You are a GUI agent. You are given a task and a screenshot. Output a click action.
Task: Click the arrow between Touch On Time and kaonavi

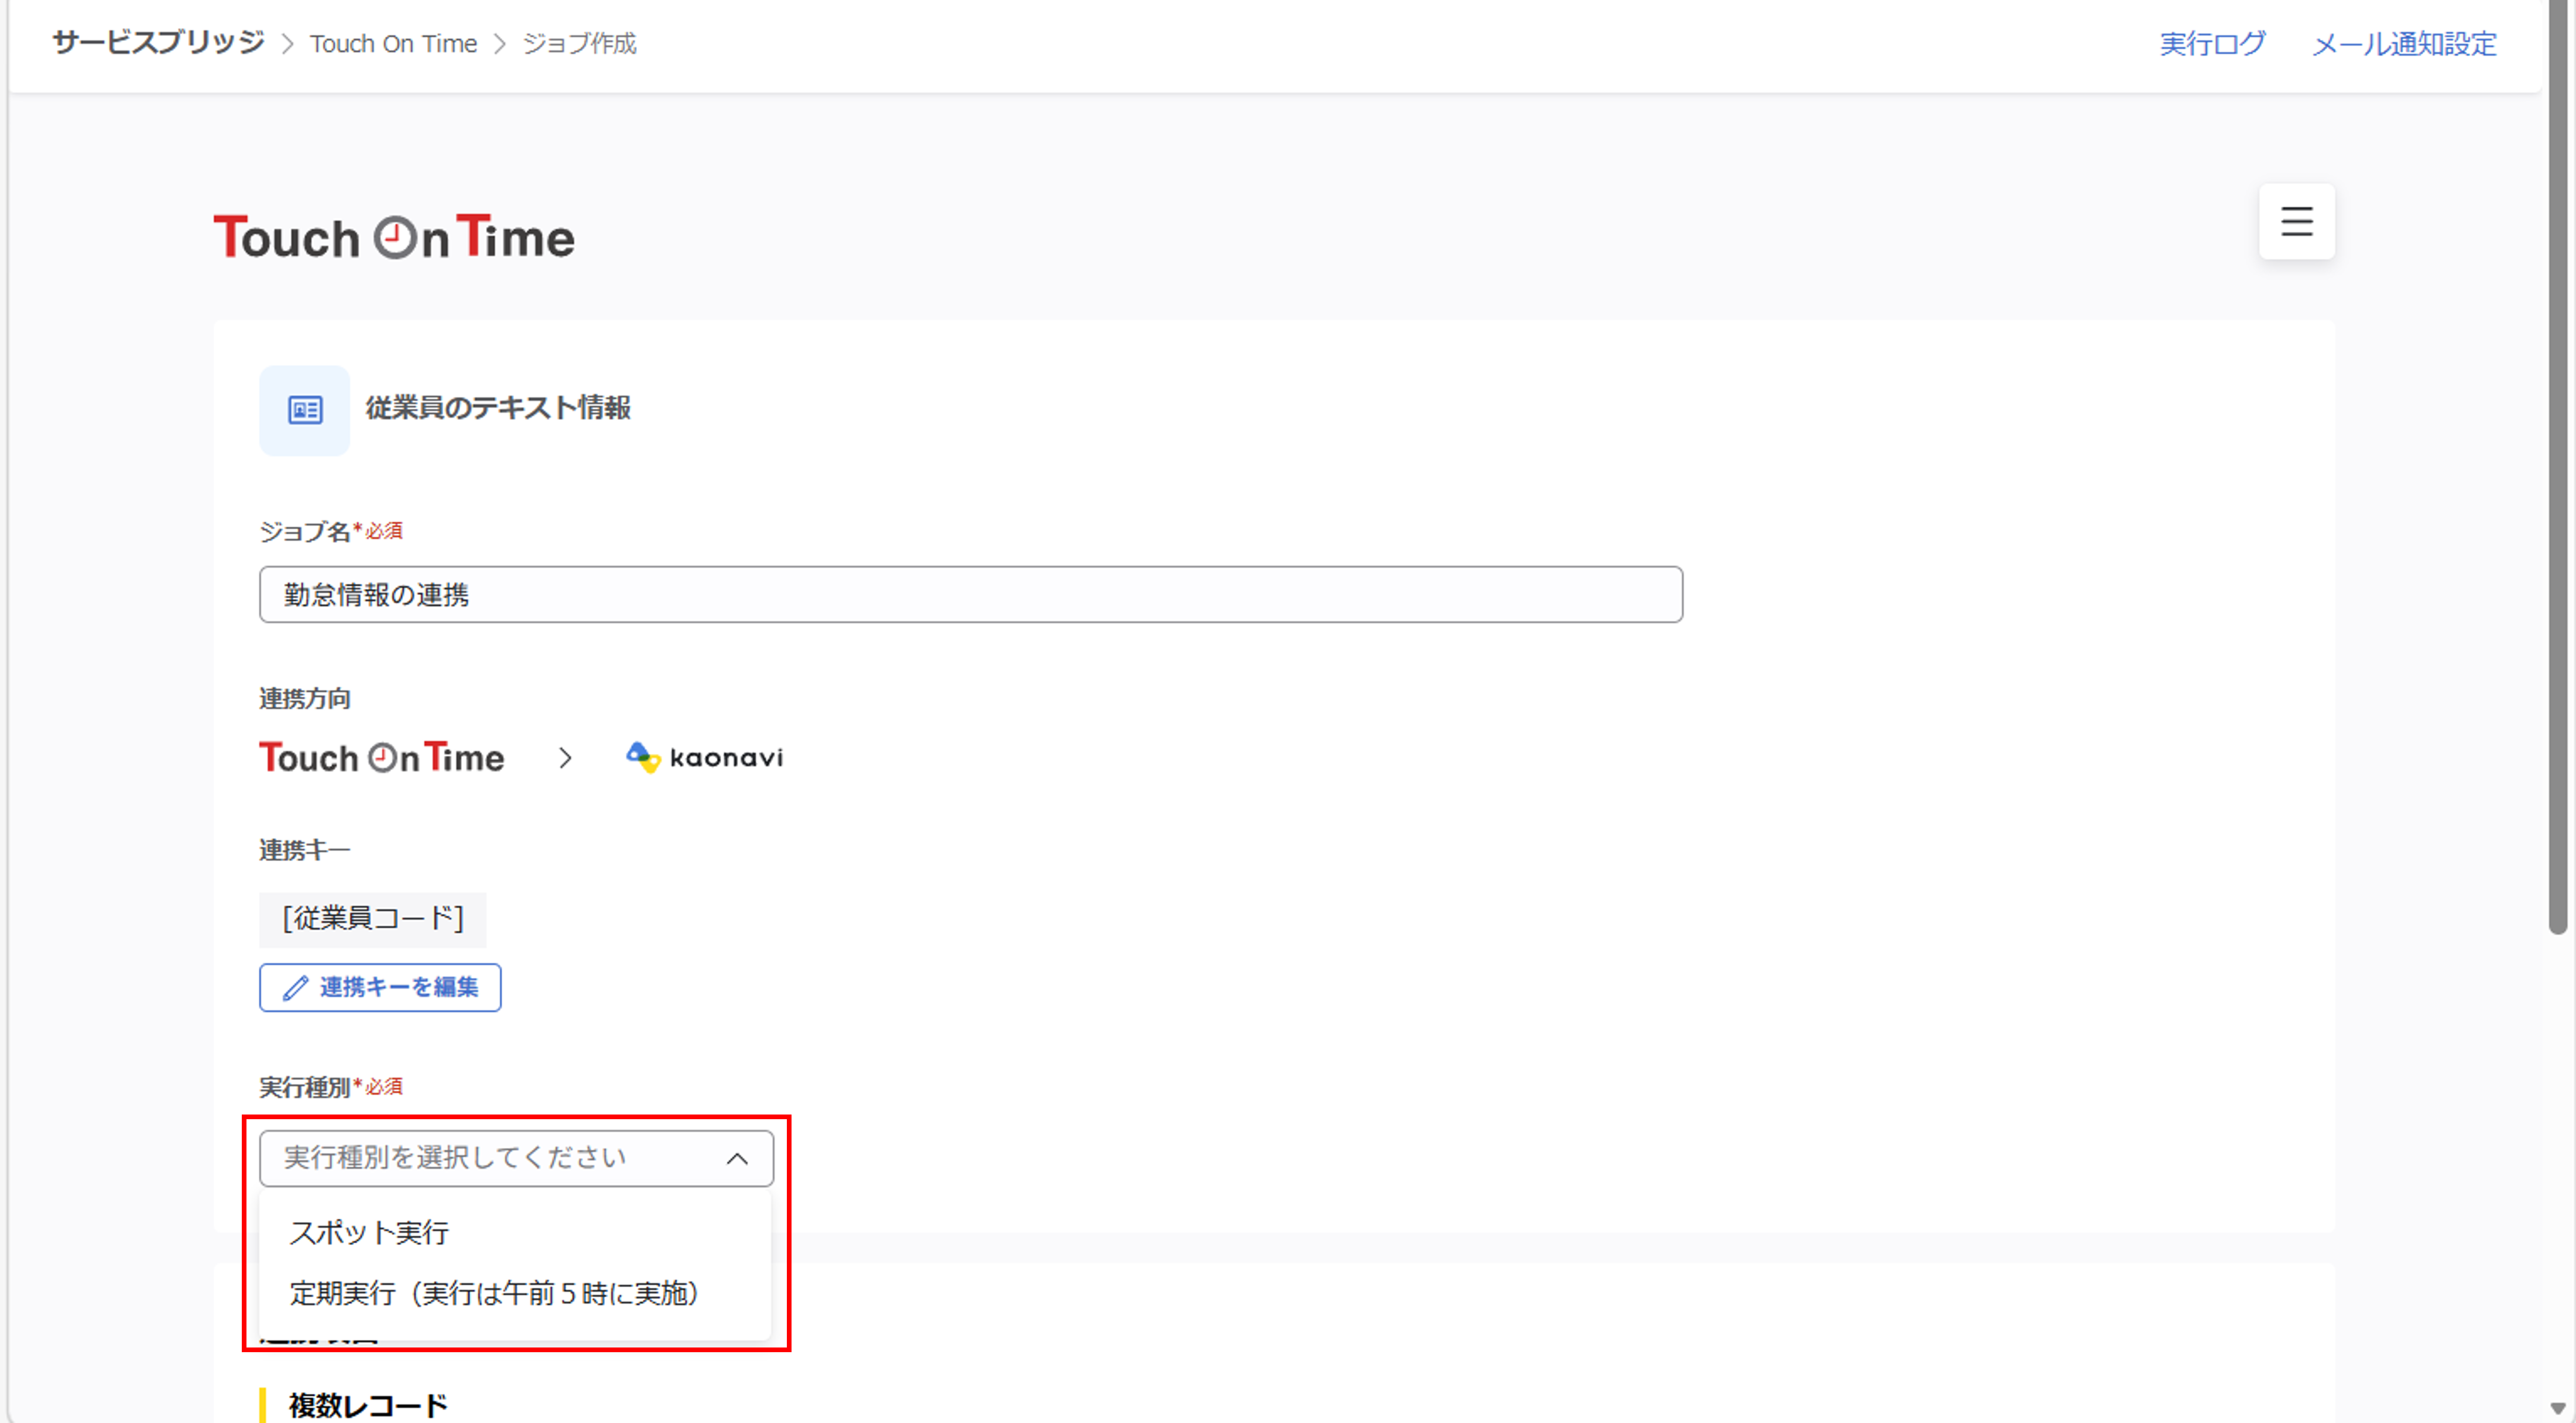[565, 758]
